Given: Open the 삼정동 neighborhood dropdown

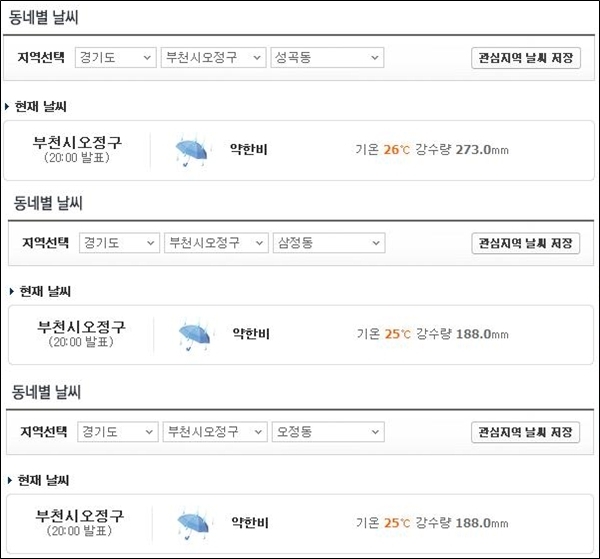Looking at the screenshot, I should [329, 243].
